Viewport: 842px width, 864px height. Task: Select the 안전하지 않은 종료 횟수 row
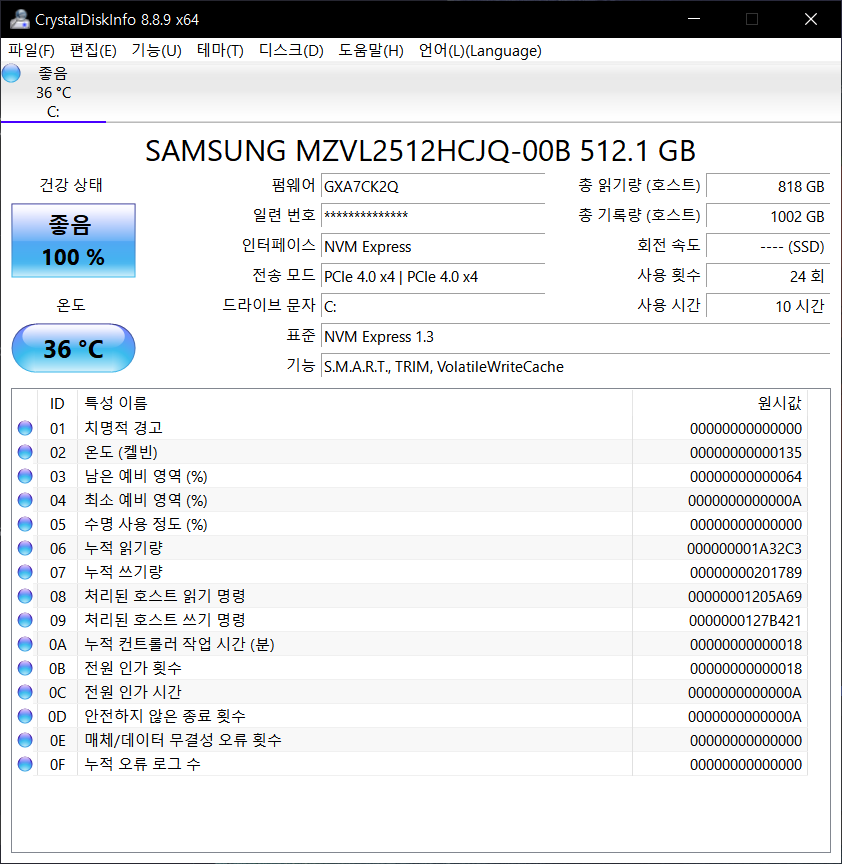point(410,716)
